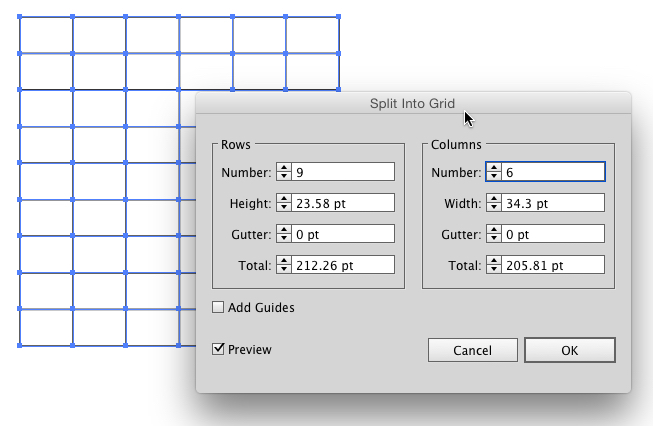Viewport: 653px width, 426px height.
Task: Click the Columns Number input field
Action: tap(553, 172)
